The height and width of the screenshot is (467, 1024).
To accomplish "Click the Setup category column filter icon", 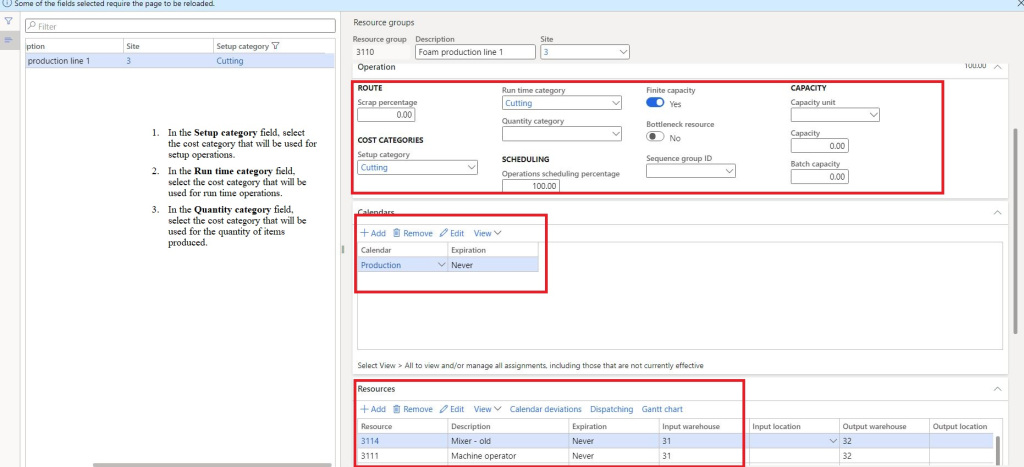I will [275, 46].
